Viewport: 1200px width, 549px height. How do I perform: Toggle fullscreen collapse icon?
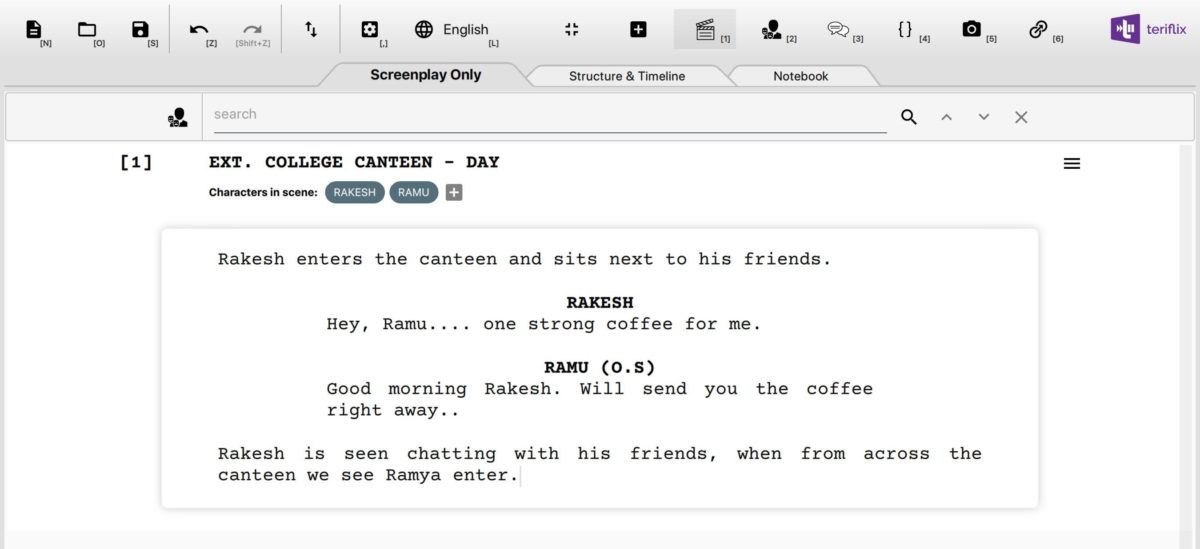[x=572, y=30]
